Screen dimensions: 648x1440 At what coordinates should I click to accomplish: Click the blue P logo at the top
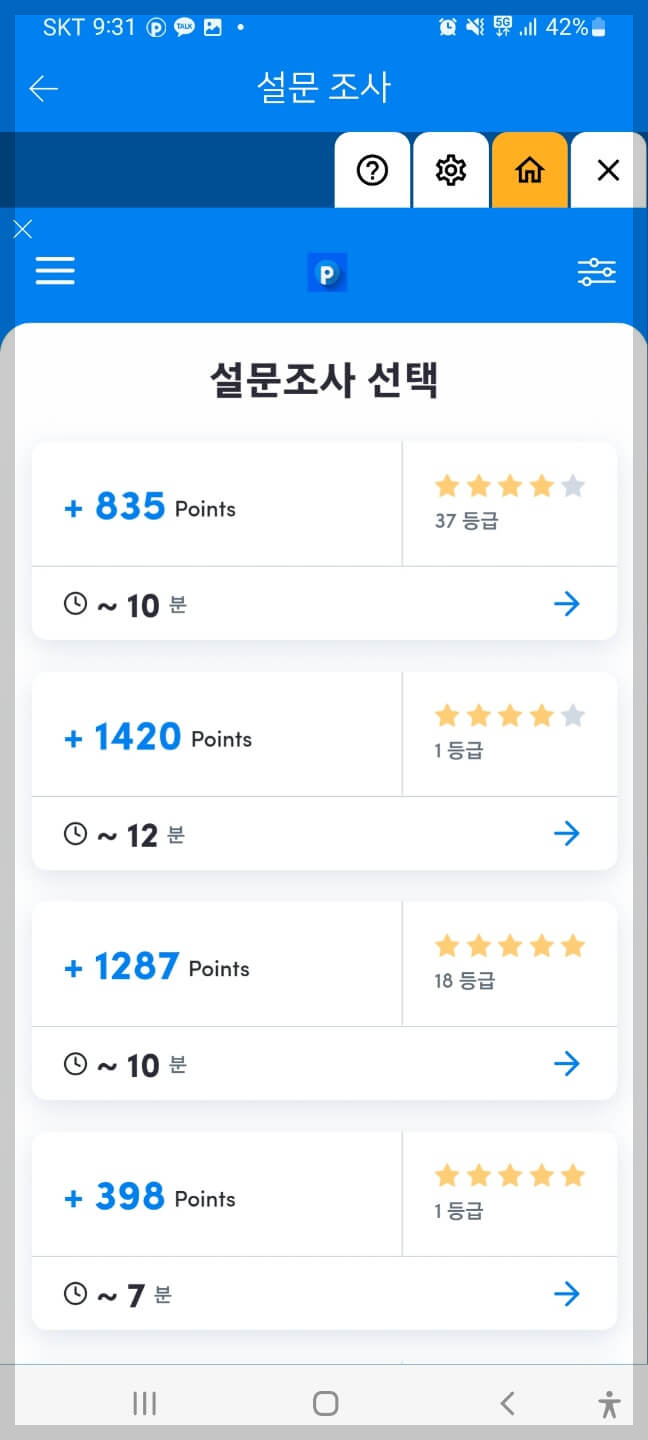(x=327, y=270)
